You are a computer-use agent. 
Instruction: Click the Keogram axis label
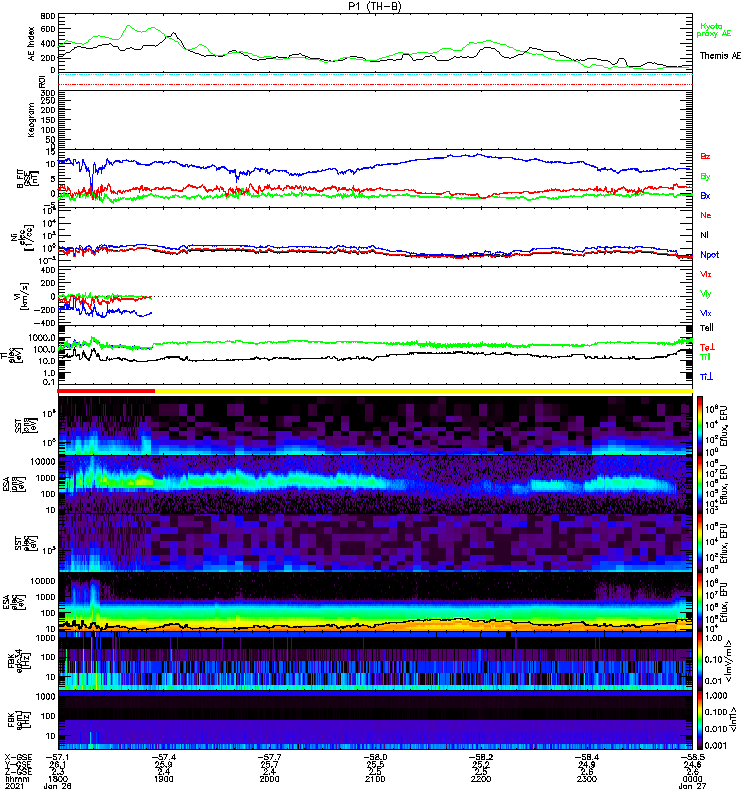(x=32, y=120)
